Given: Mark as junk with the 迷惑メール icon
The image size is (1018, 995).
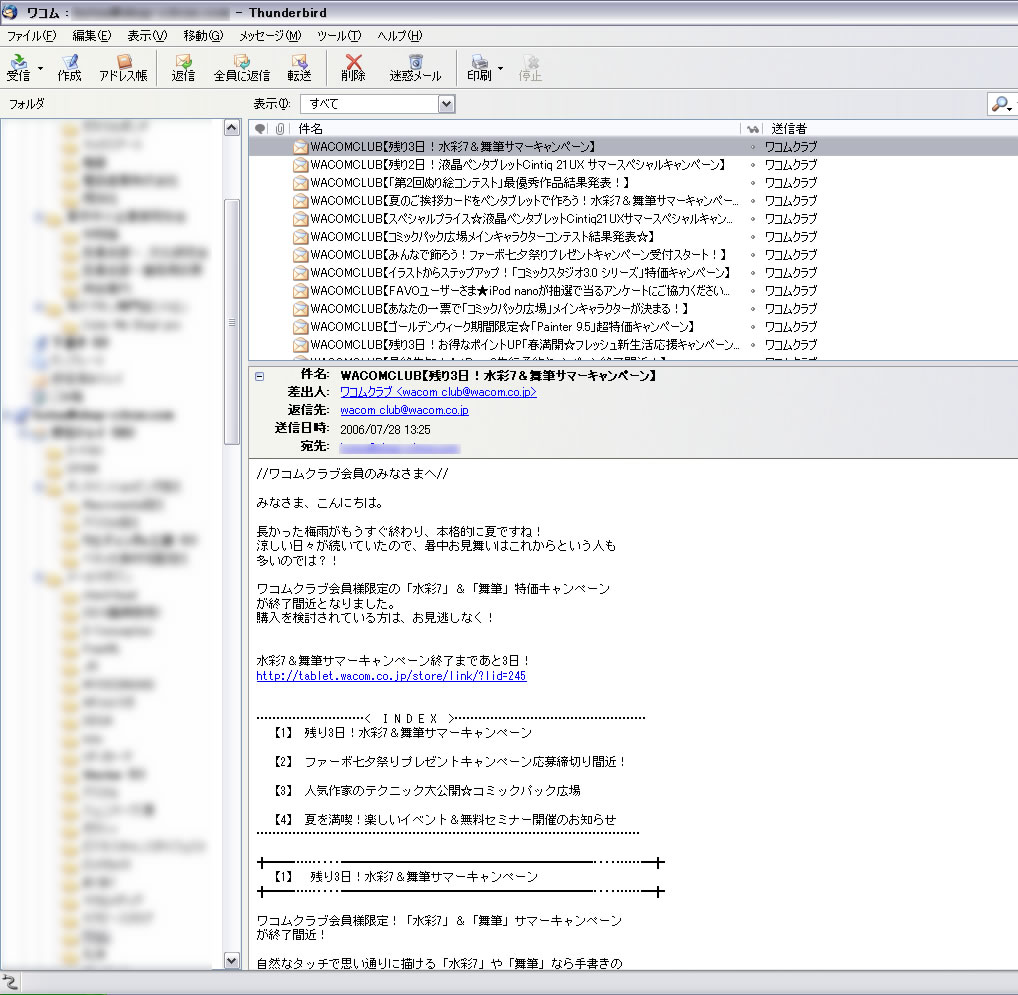Looking at the screenshot, I should coord(415,67).
